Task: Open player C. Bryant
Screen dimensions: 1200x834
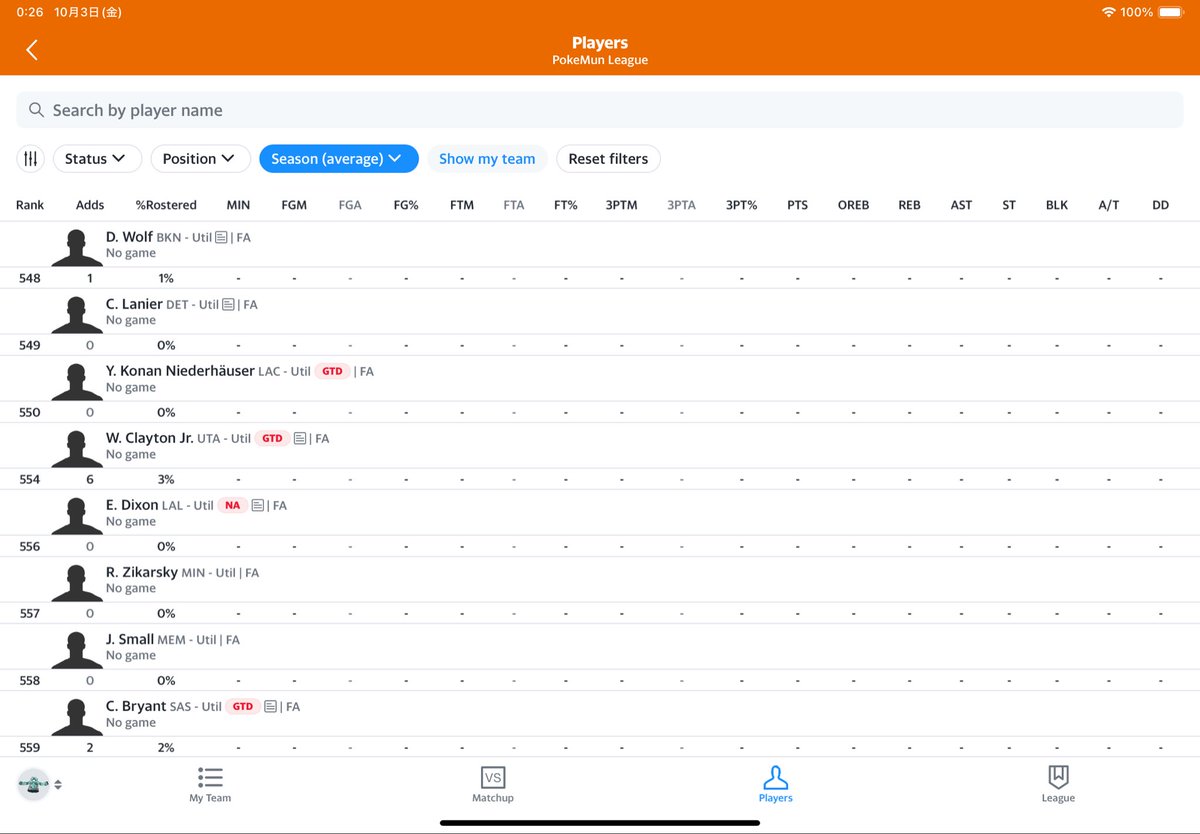Action: (x=136, y=706)
